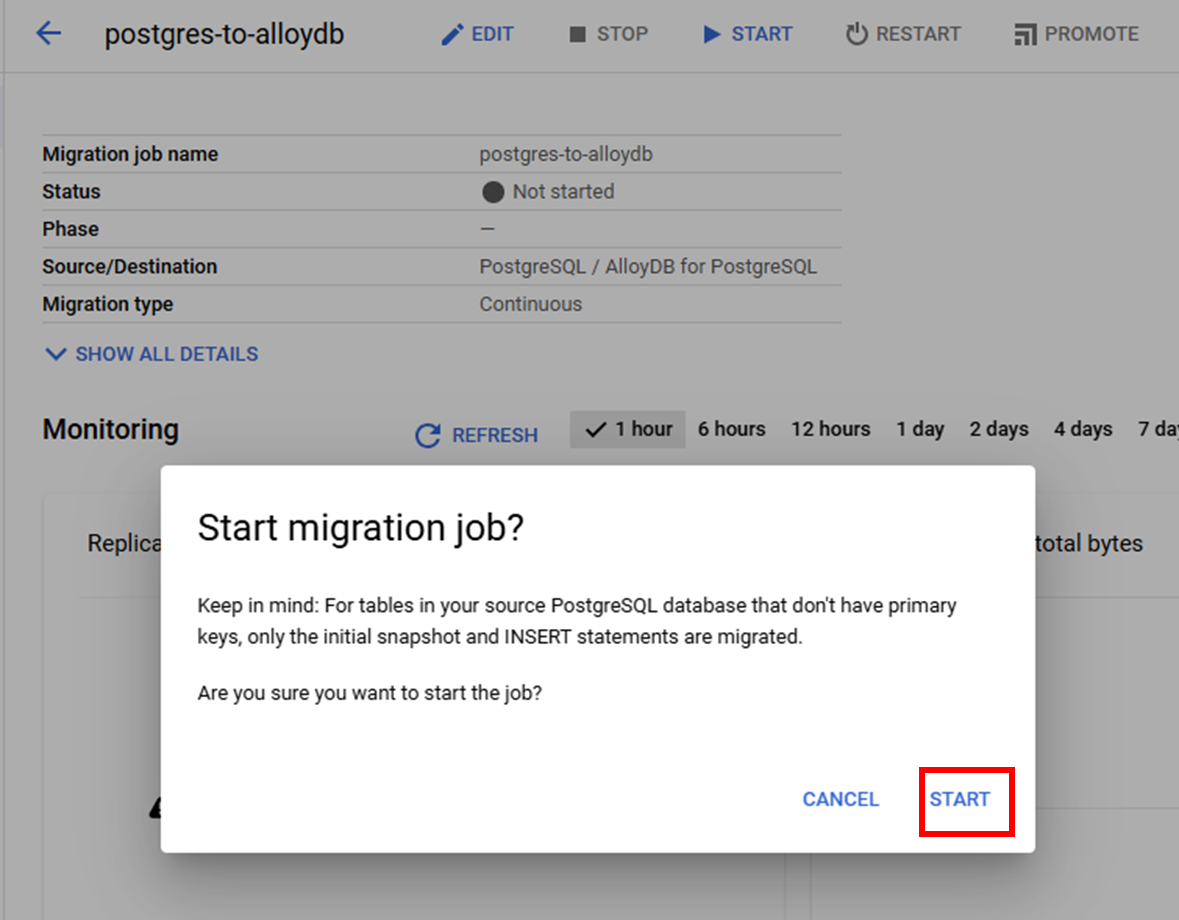Select the 4 days time range
1179x920 pixels.
coord(1083,429)
